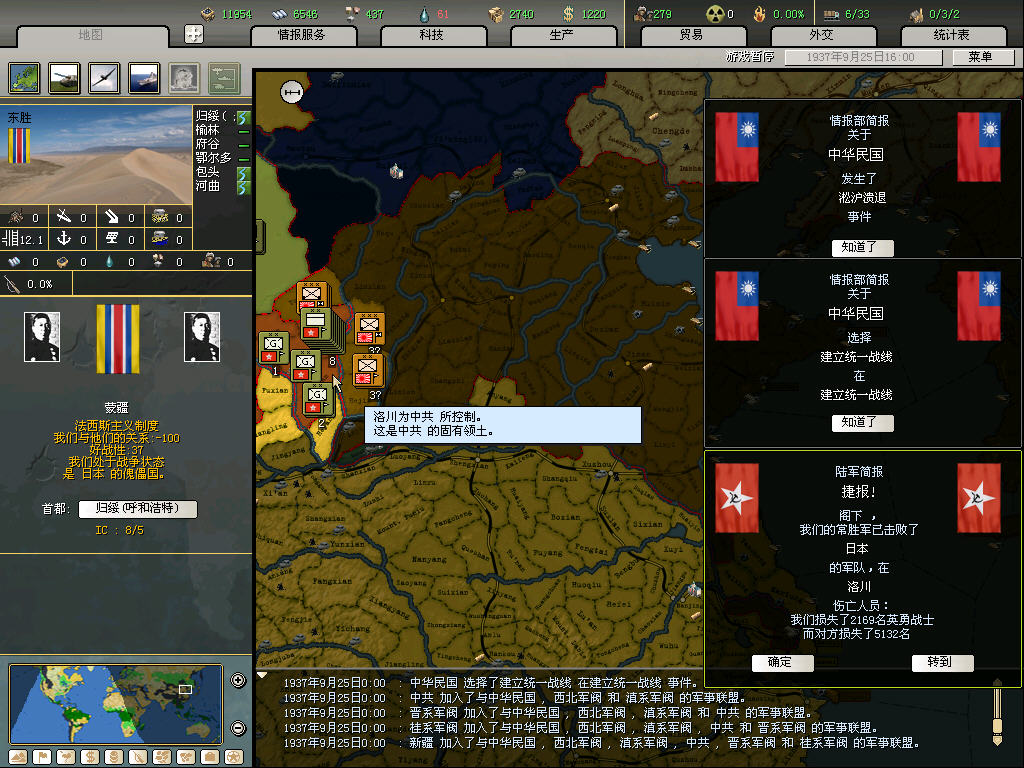Viewport: 1024px width, 768px height.
Task: Click log entry about 新疆 joining the alliance
Action: click(x=601, y=743)
